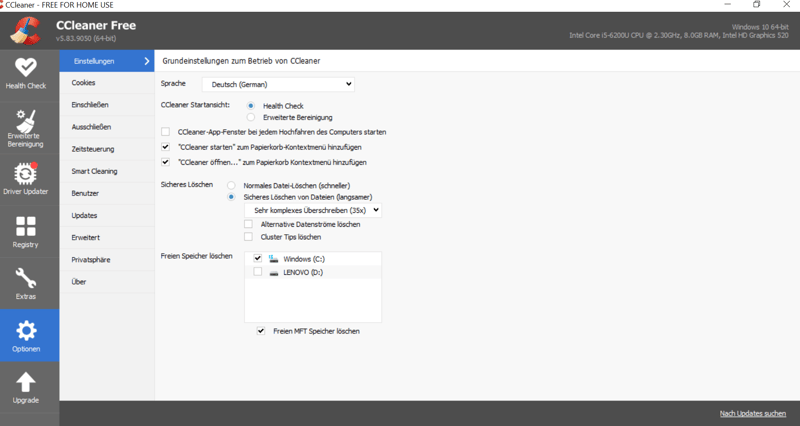Switch to the Smart Cleaning section

tap(94, 171)
